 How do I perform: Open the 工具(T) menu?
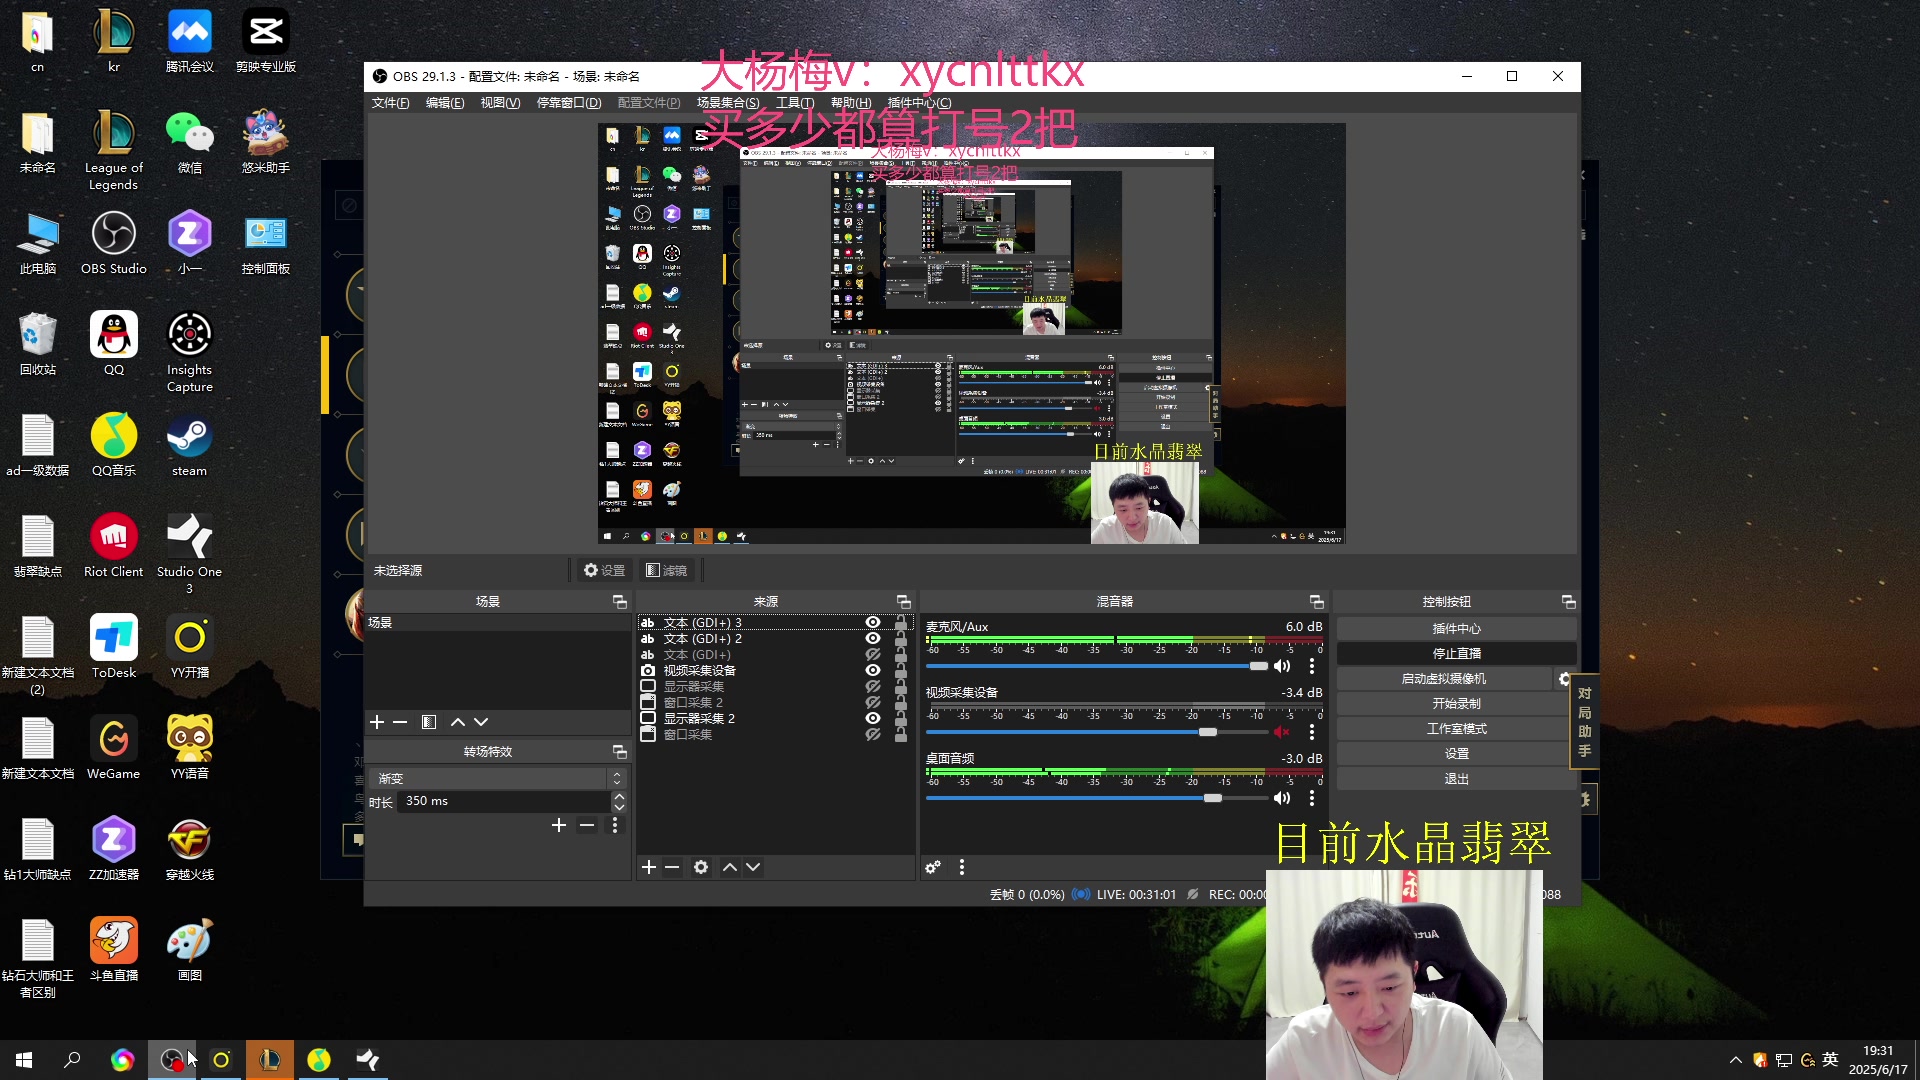(795, 103)
